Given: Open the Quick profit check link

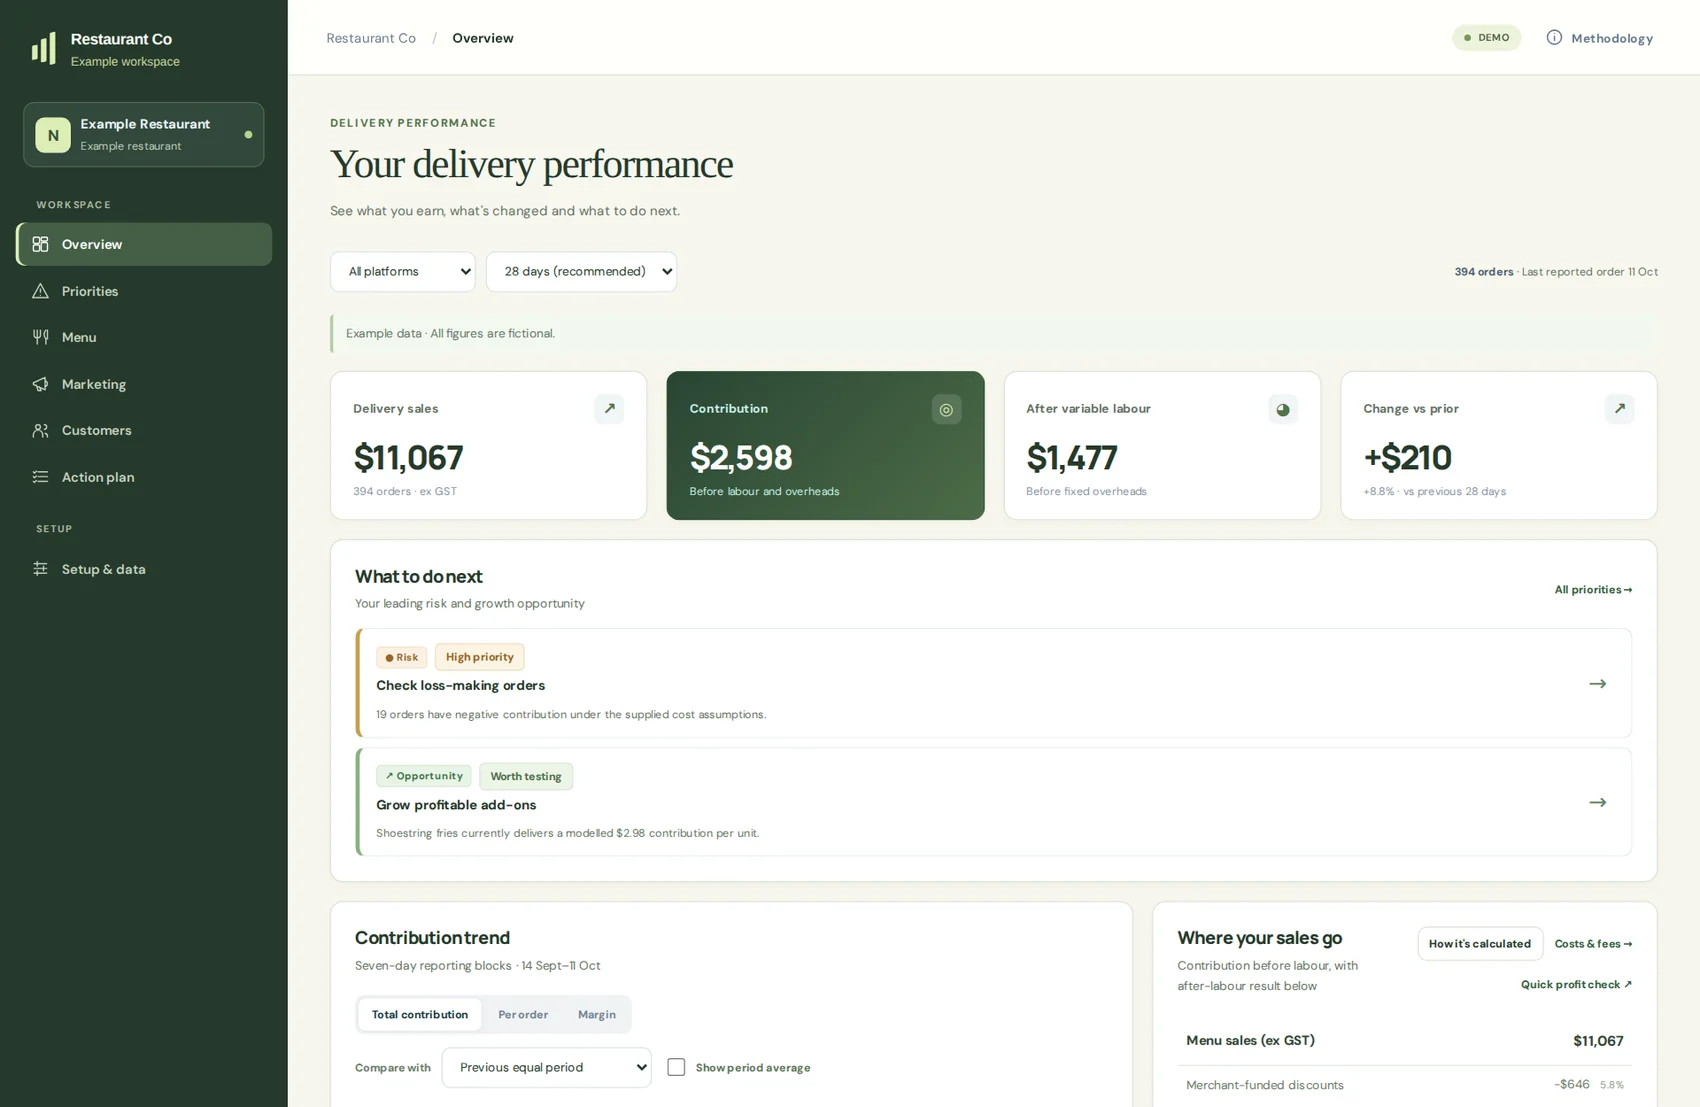Looking at the screenshot, I should pyautogui.click(x=1576, y=985).
